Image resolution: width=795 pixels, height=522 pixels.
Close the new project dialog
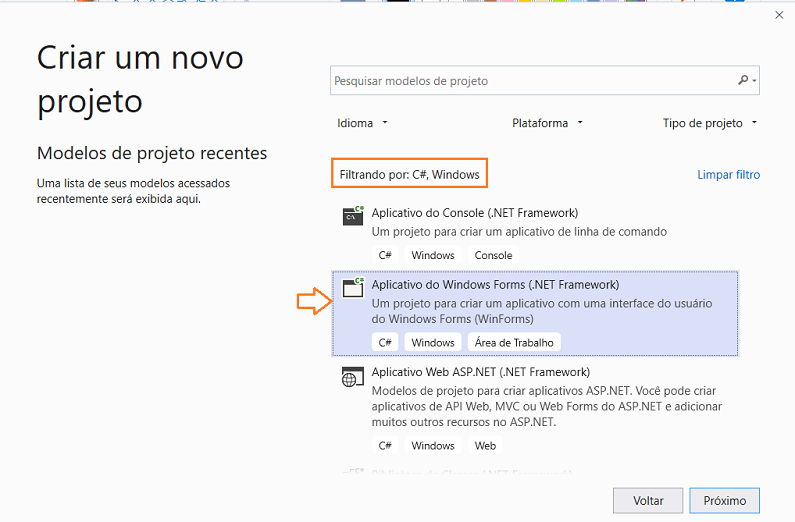(x=779, y=15)
